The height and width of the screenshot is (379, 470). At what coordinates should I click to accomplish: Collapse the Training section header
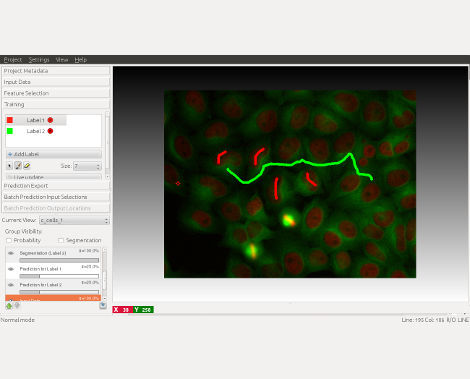tap(56, 104)
